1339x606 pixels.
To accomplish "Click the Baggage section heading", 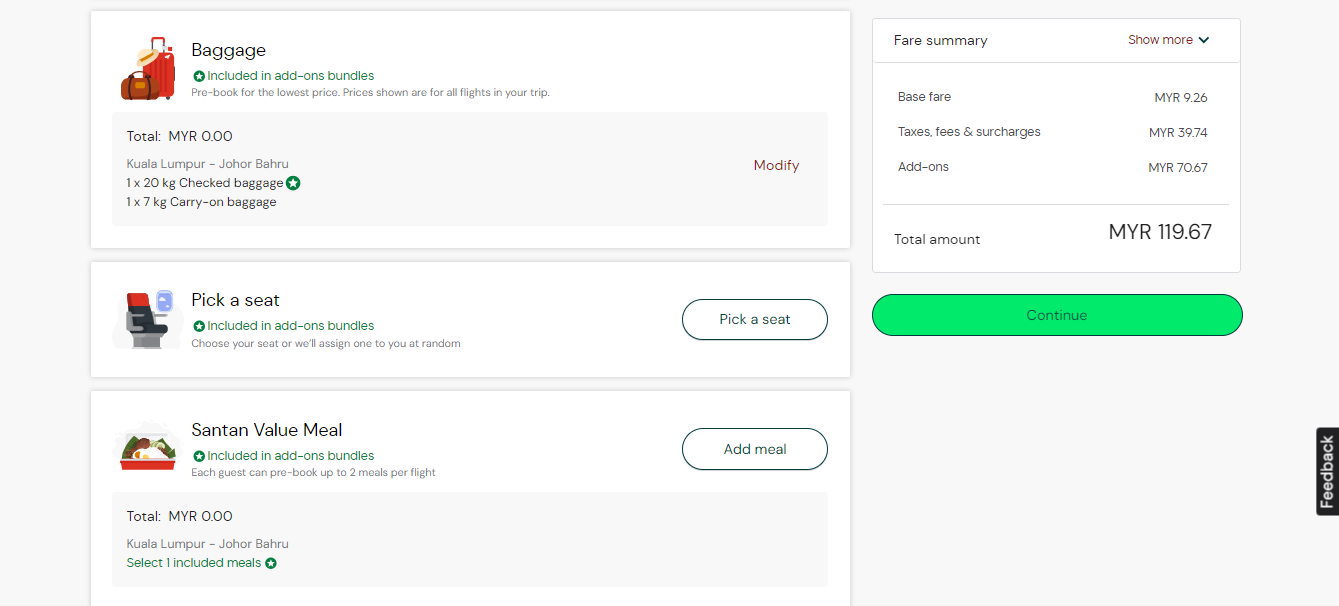I will (x=228, y=50).
